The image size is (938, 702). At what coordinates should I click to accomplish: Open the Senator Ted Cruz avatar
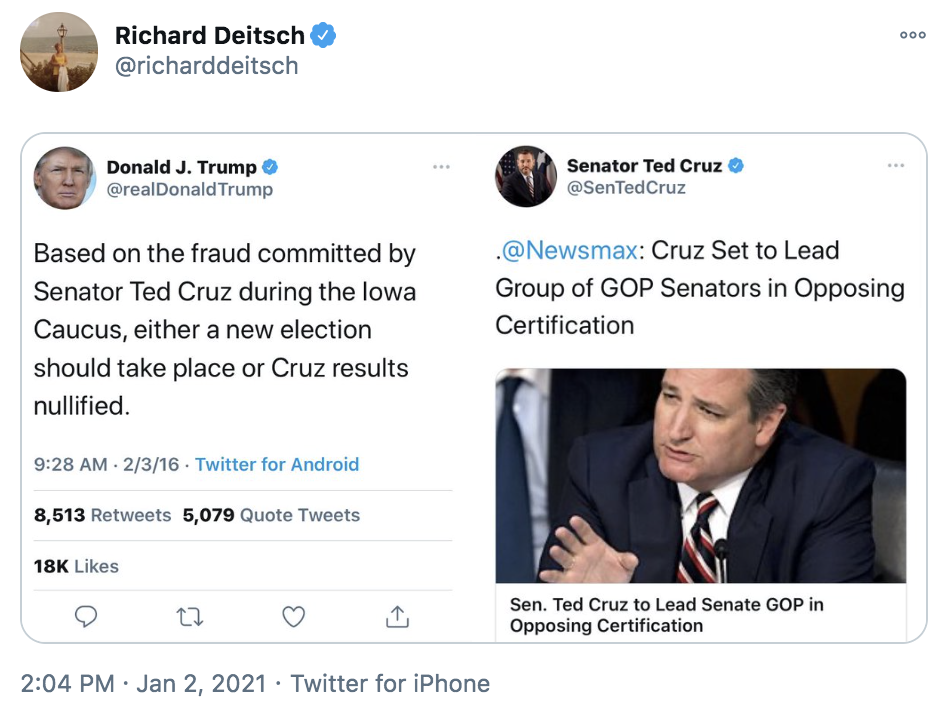(526, 177)
